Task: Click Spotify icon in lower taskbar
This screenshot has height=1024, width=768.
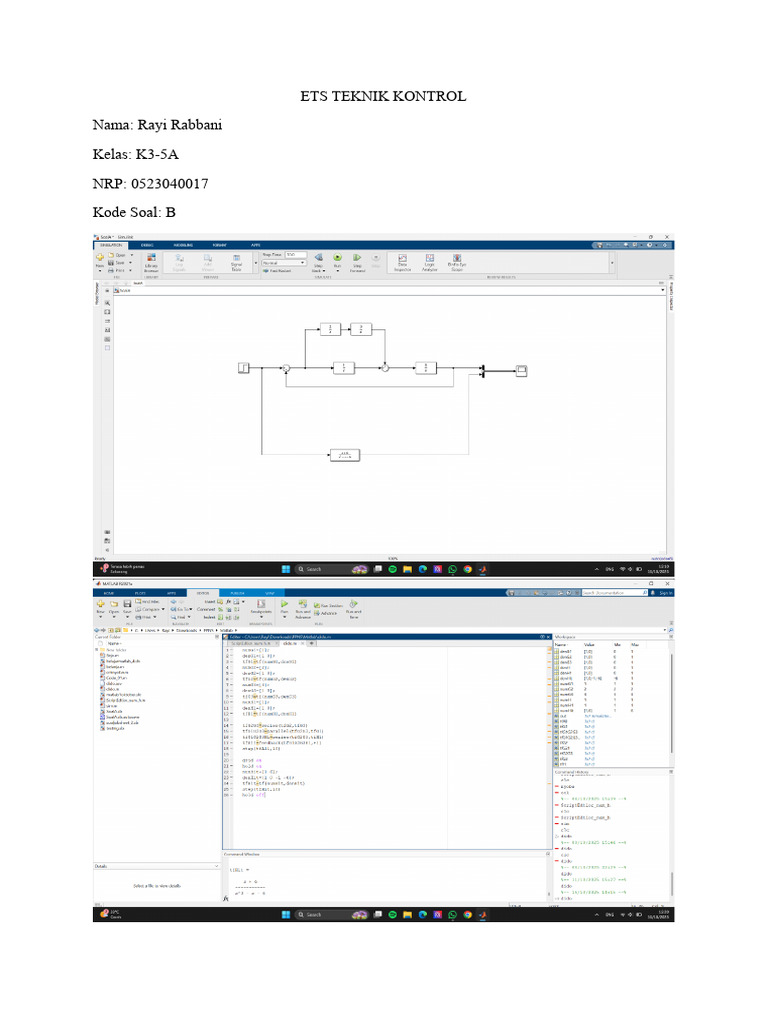Action: [x=392, y=915]
